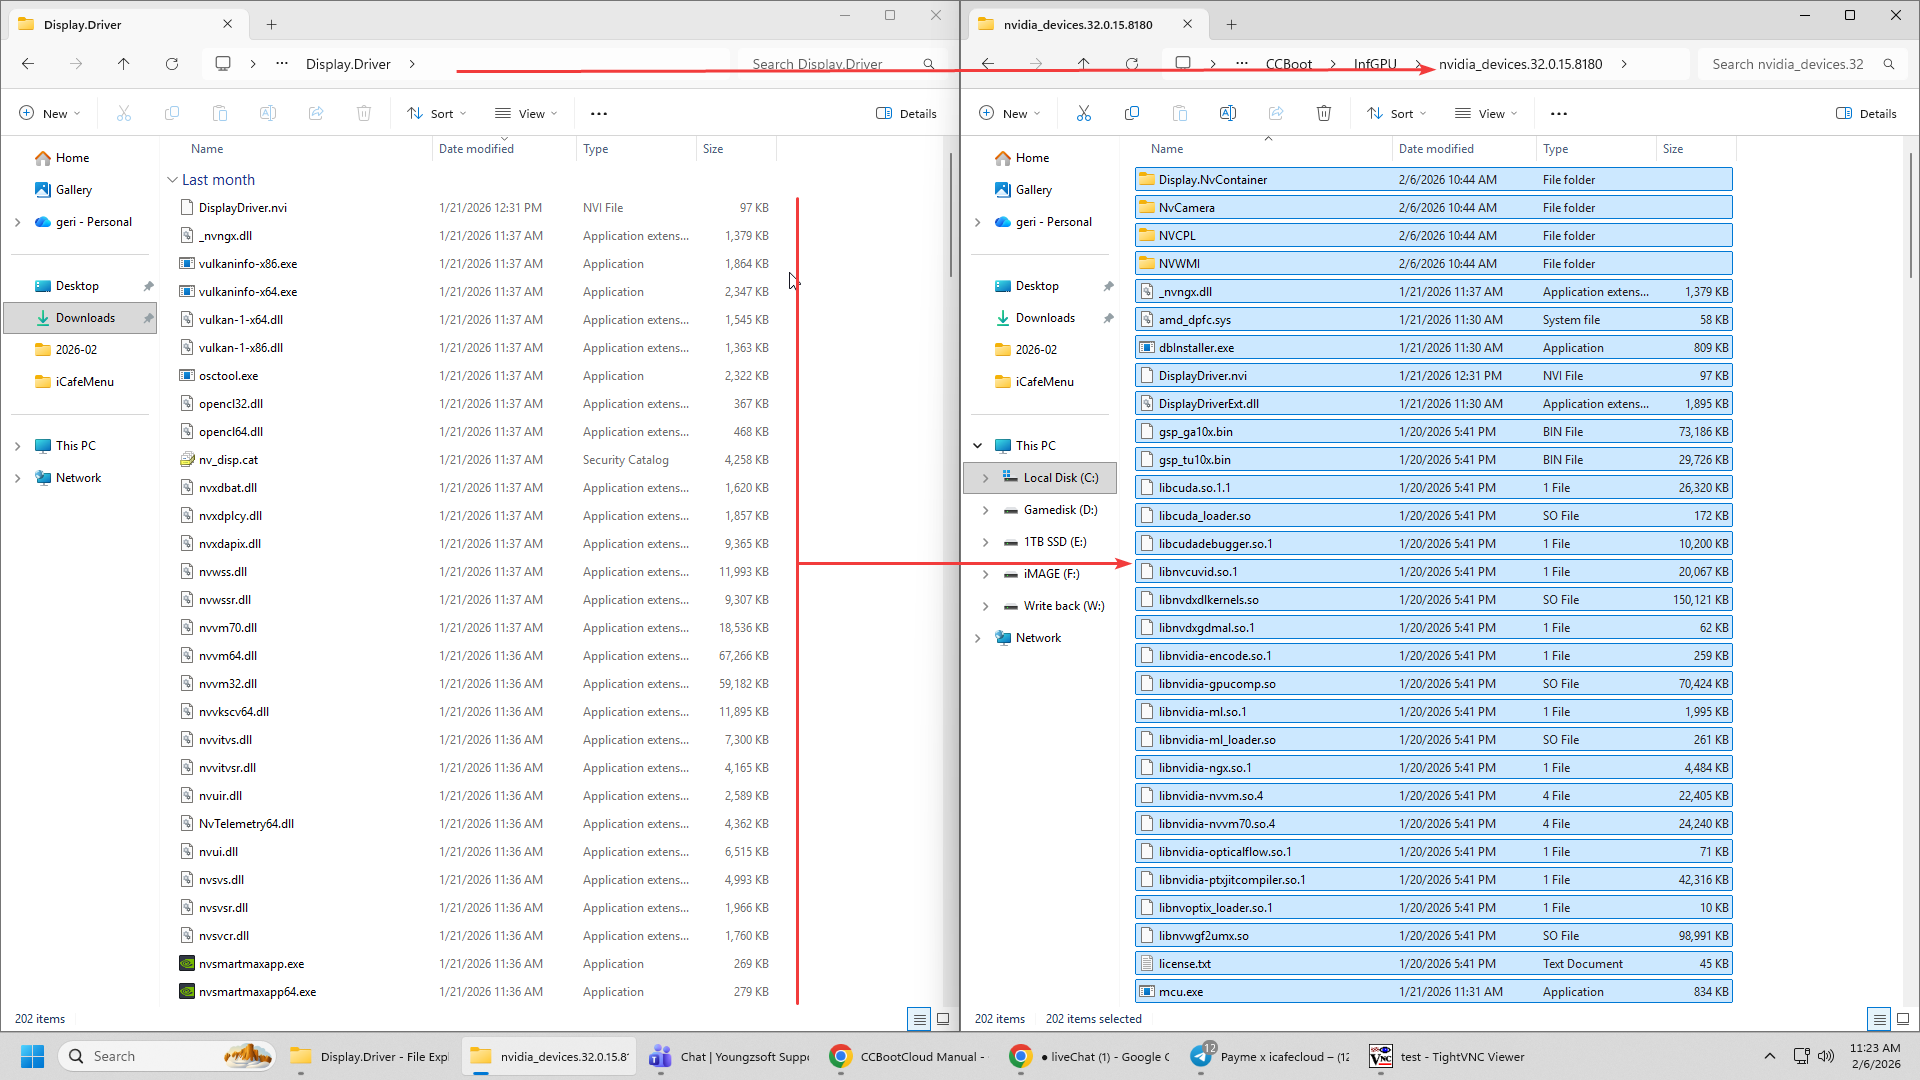Open TightVNC Viewer from taskbar
The width and height of the screenshot is (1920, 1080).
[x=1447, y=1056]
